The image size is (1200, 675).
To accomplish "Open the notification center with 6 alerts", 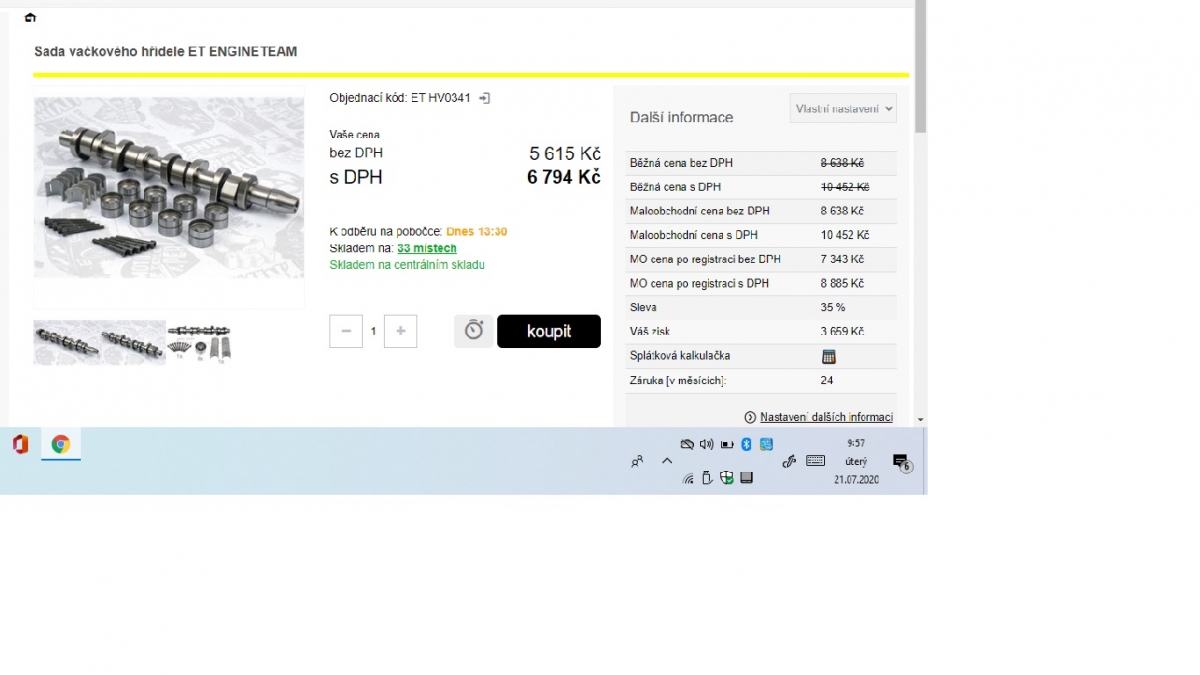I will click(x=901, y=462).
